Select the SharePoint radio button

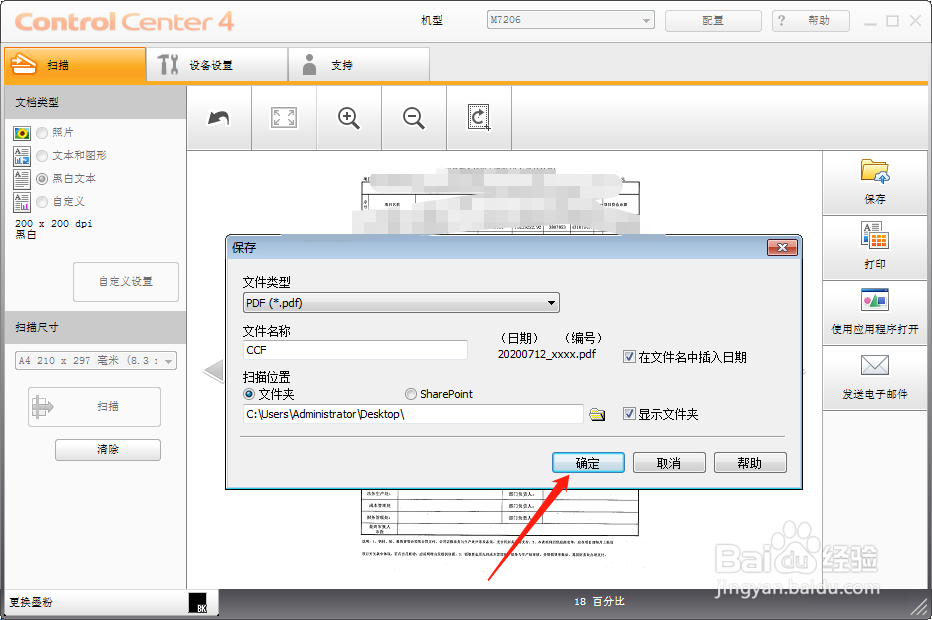pyautogui.click(x=410, y=393)
